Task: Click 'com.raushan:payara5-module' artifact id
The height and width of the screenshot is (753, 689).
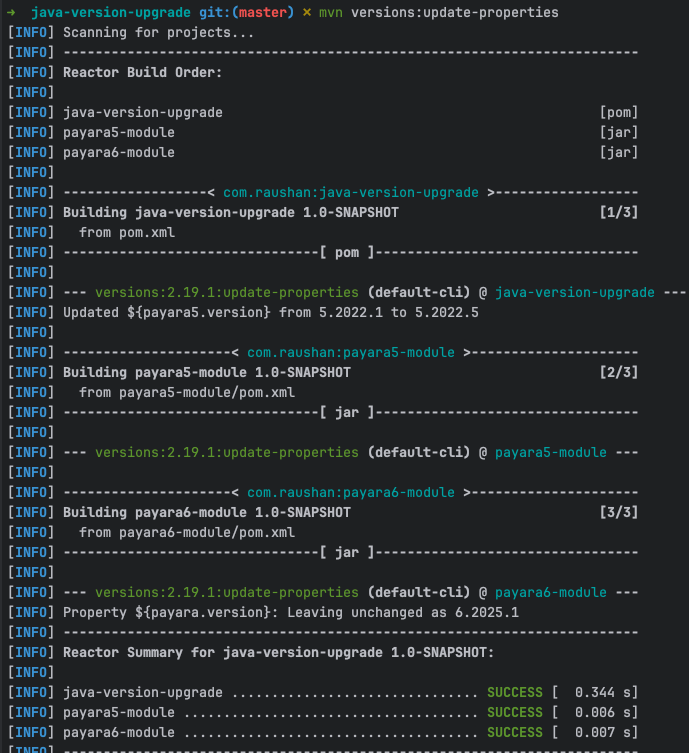Action: point(351,352)
